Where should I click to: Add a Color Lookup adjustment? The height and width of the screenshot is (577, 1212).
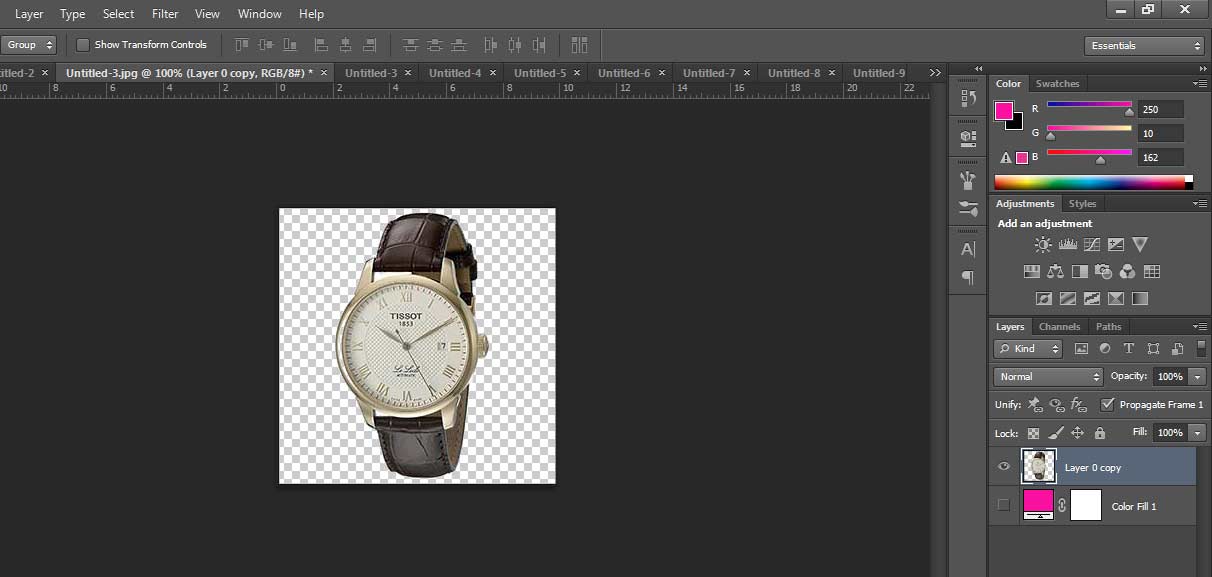click(x=1152, y=271)
